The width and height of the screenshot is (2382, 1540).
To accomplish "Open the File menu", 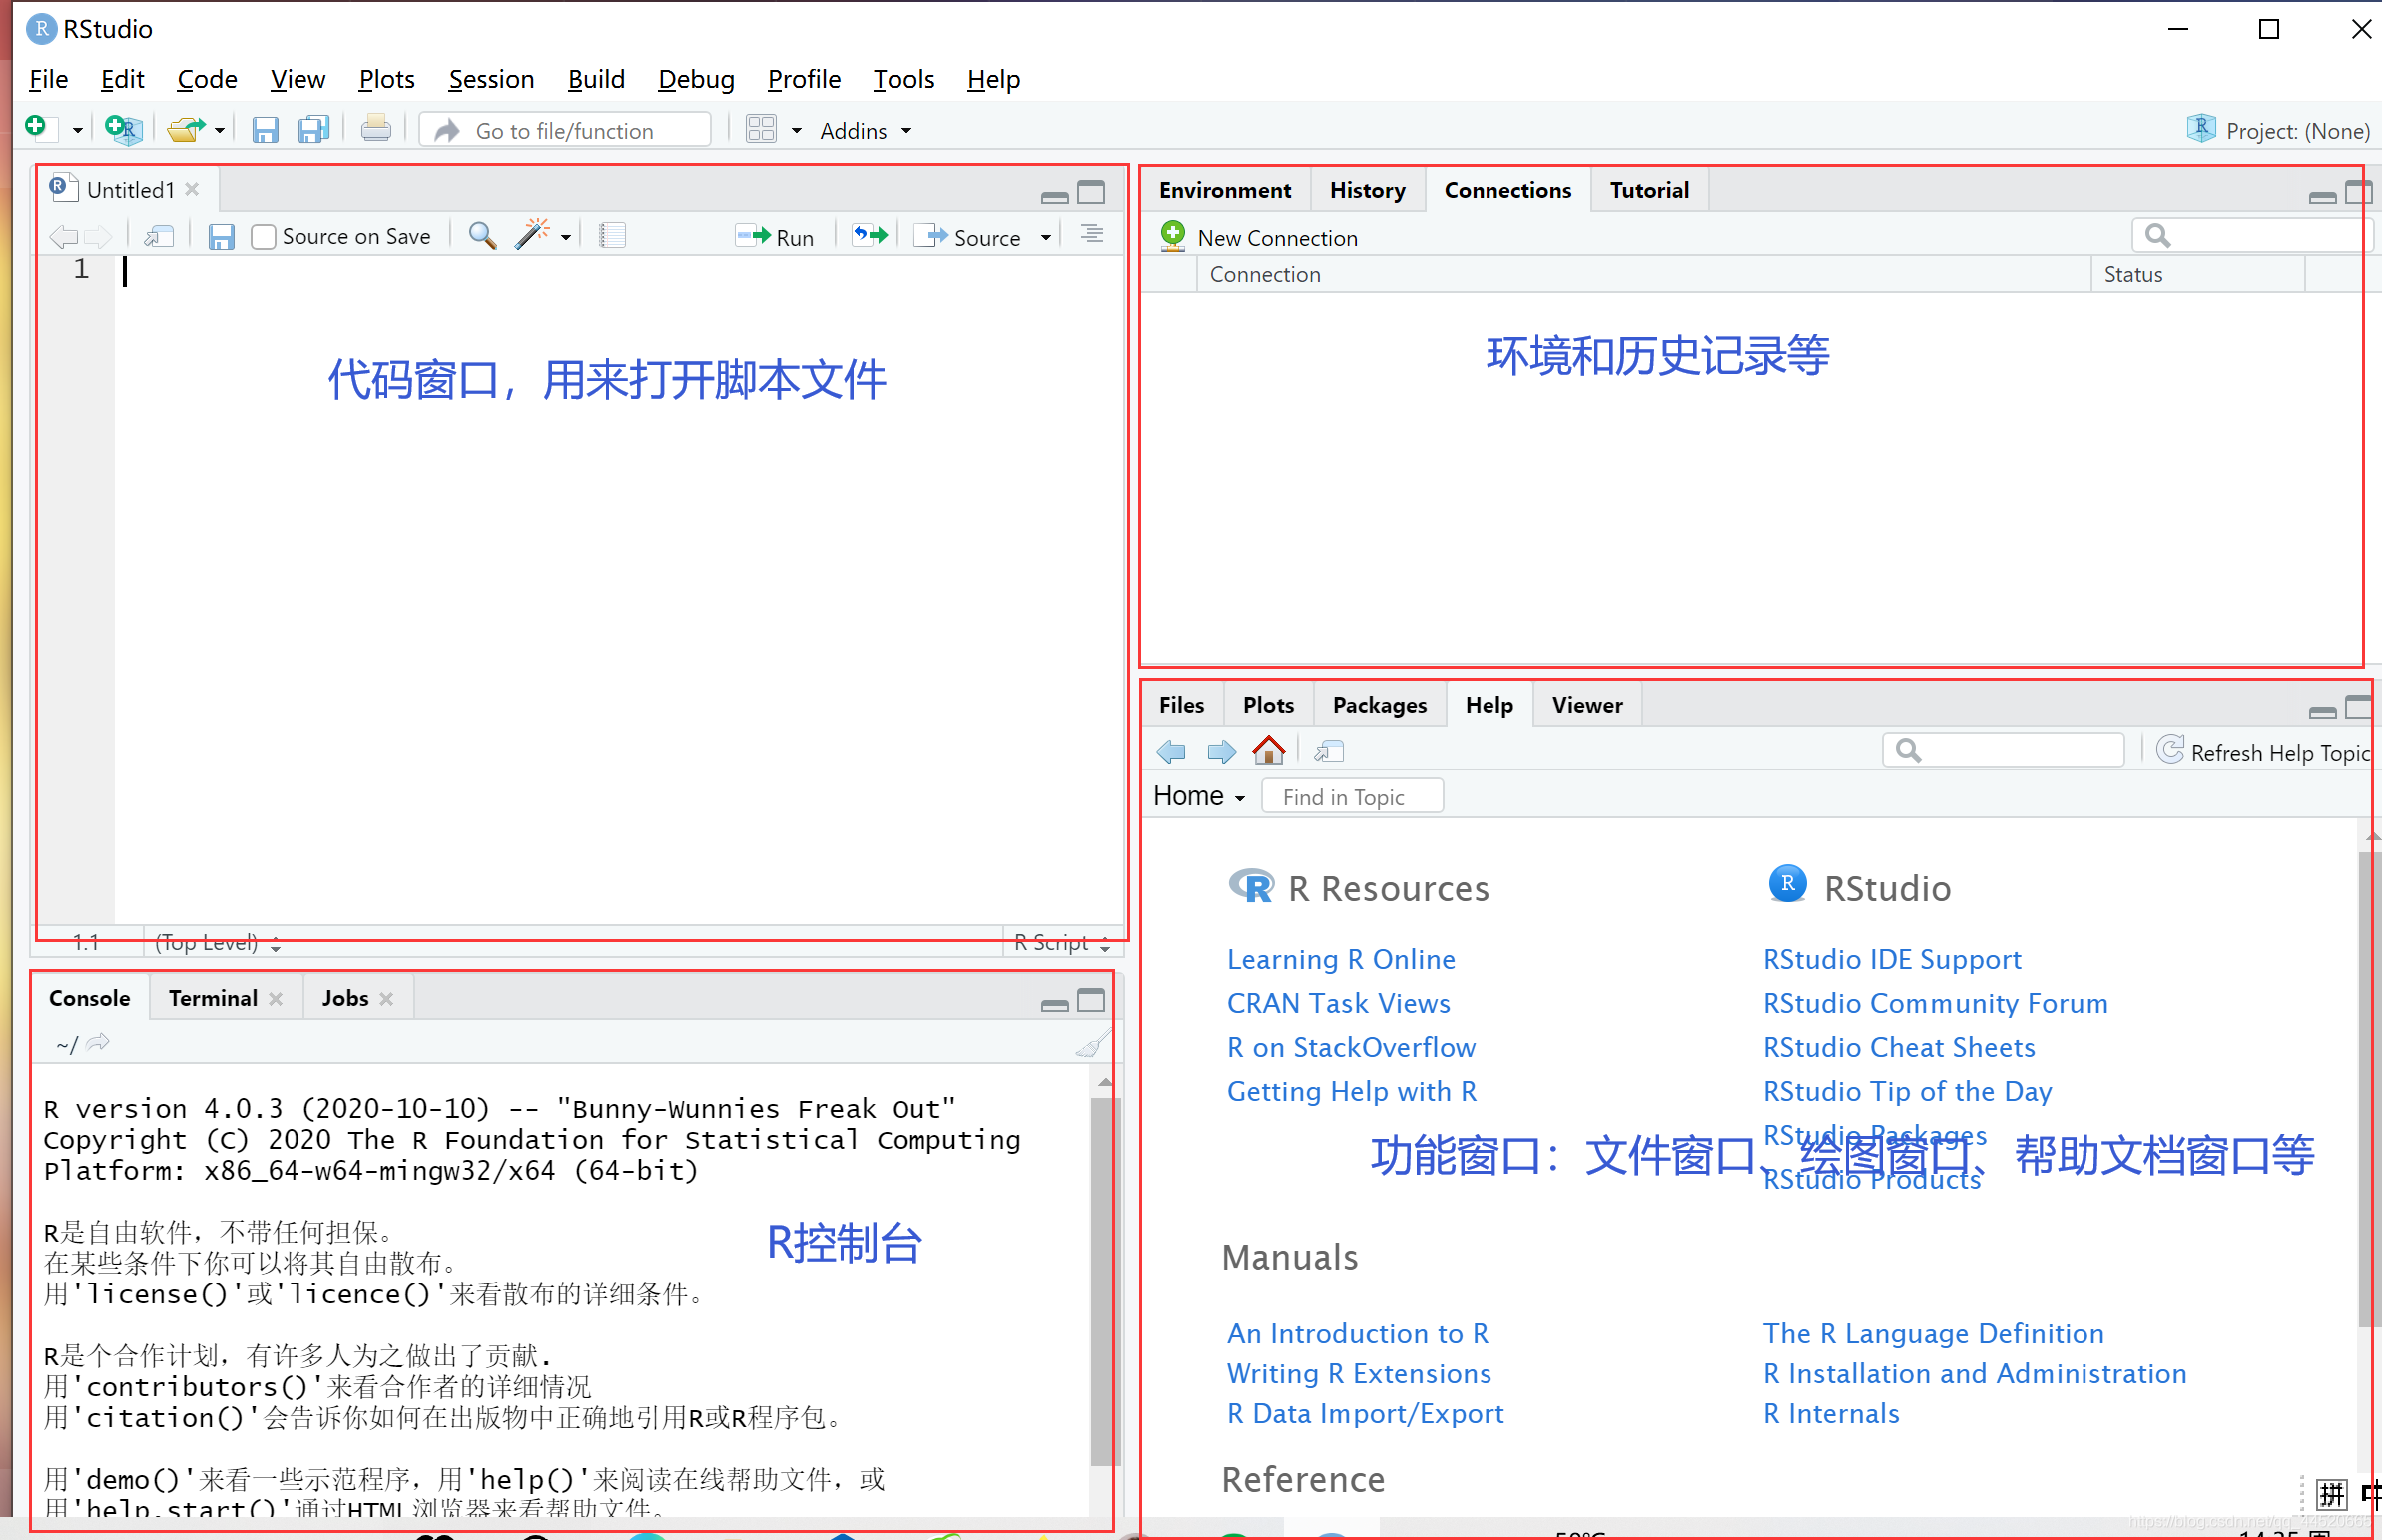I will [x=48, y=79].
